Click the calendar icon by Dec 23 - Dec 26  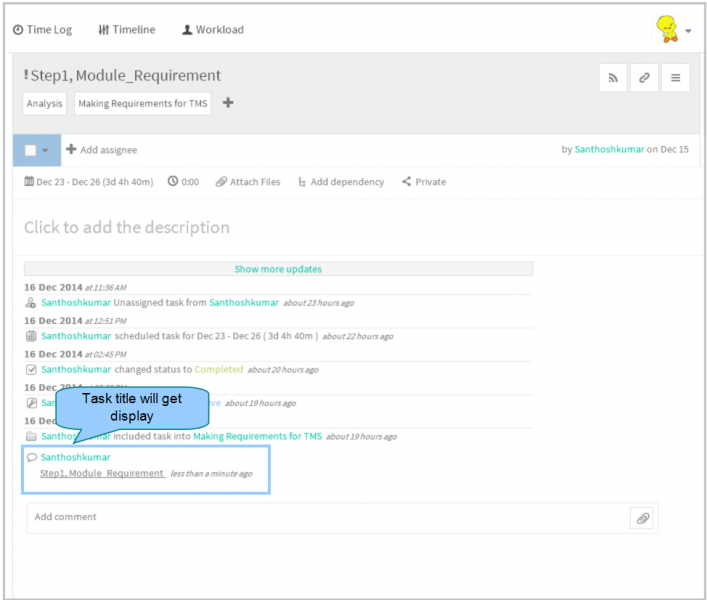tap(29, 181)
